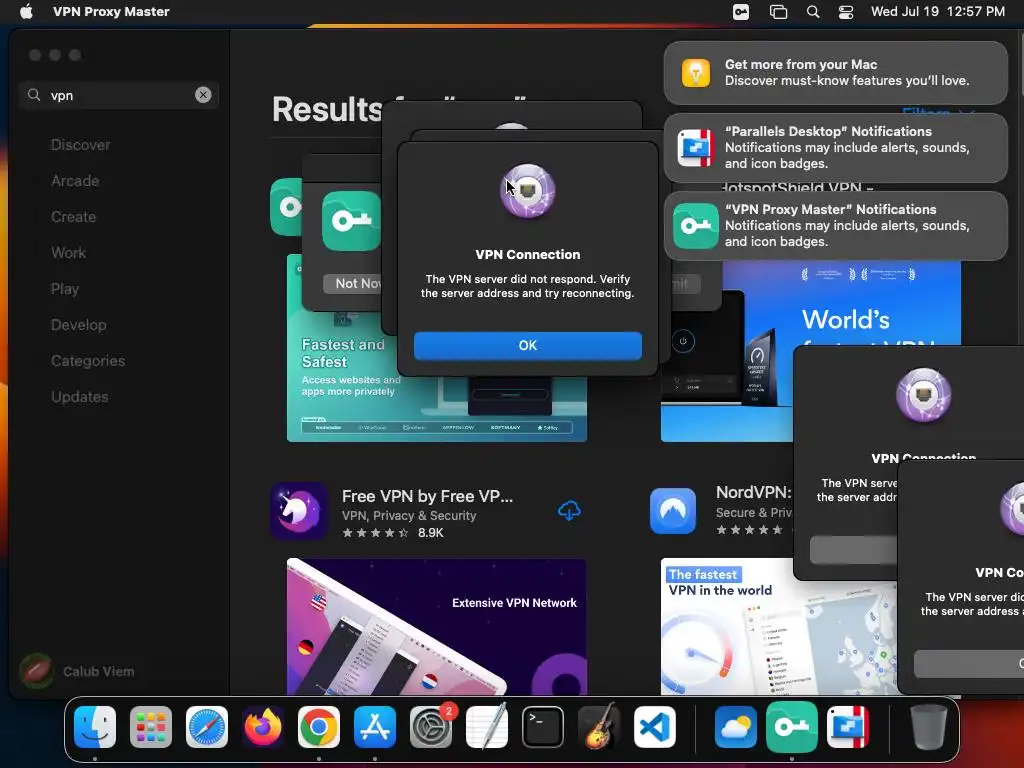Open Arcade in the sidebar
Viewport: 1024px width, 768px height.
click(x=75, y=181)
